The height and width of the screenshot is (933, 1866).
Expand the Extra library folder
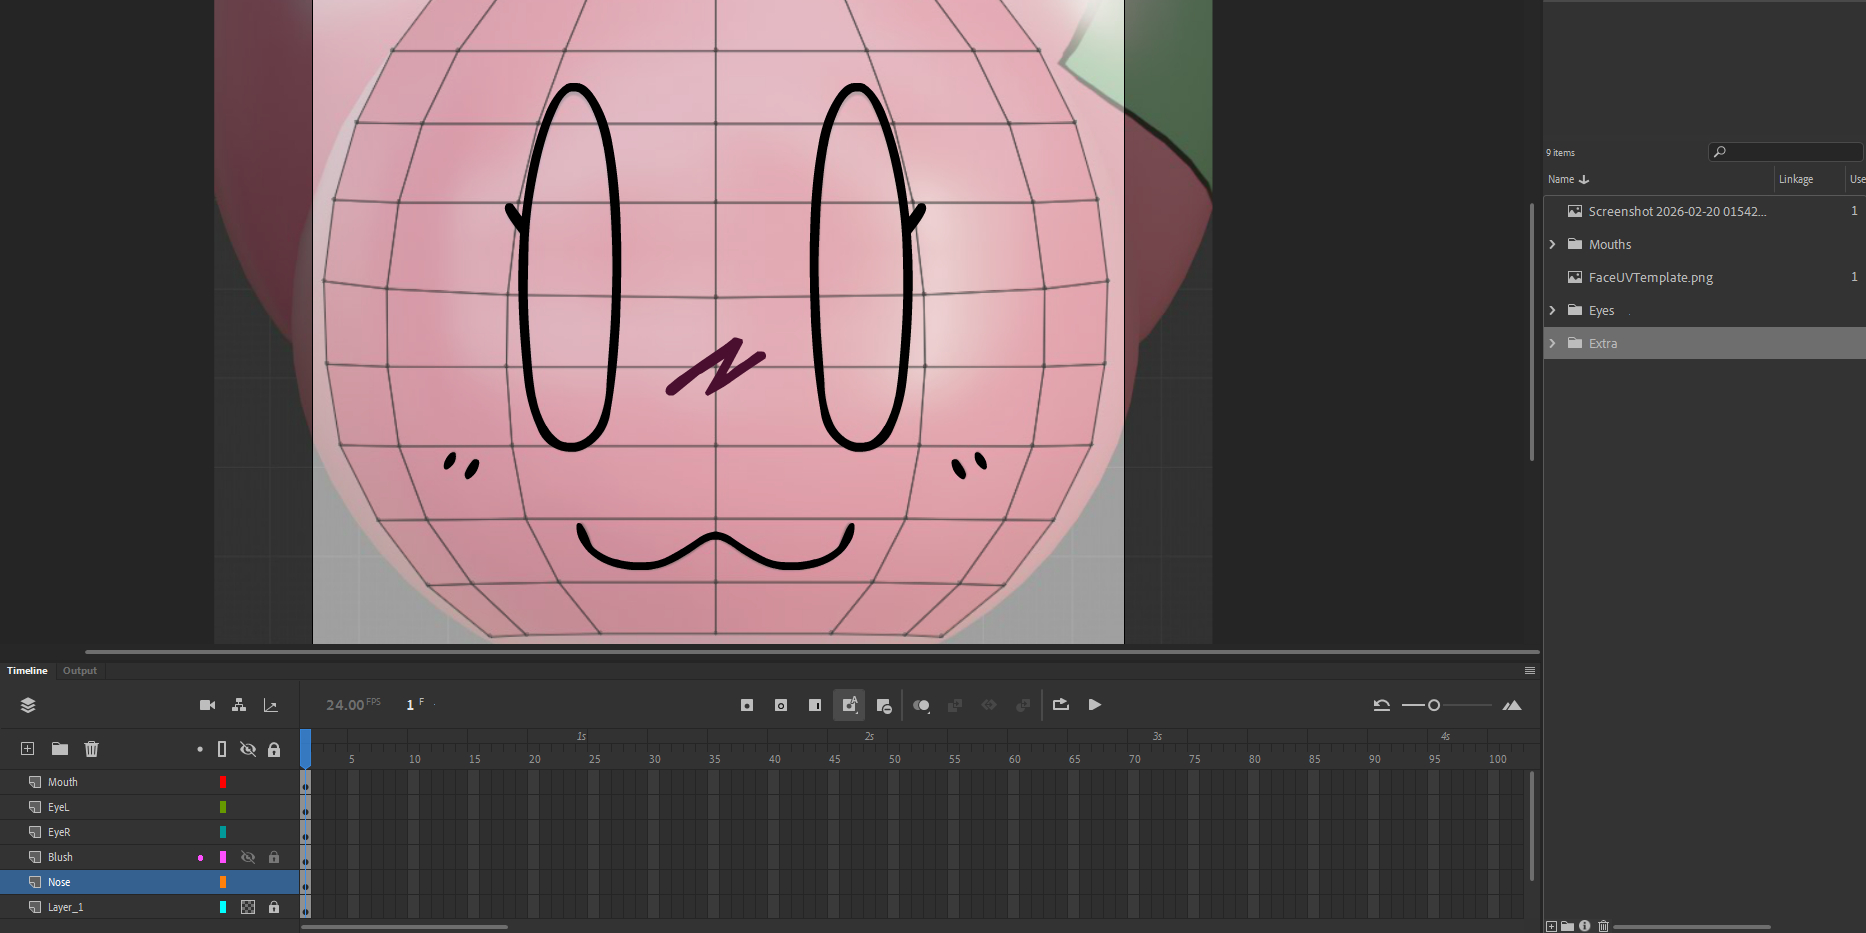pos(1552,344)
